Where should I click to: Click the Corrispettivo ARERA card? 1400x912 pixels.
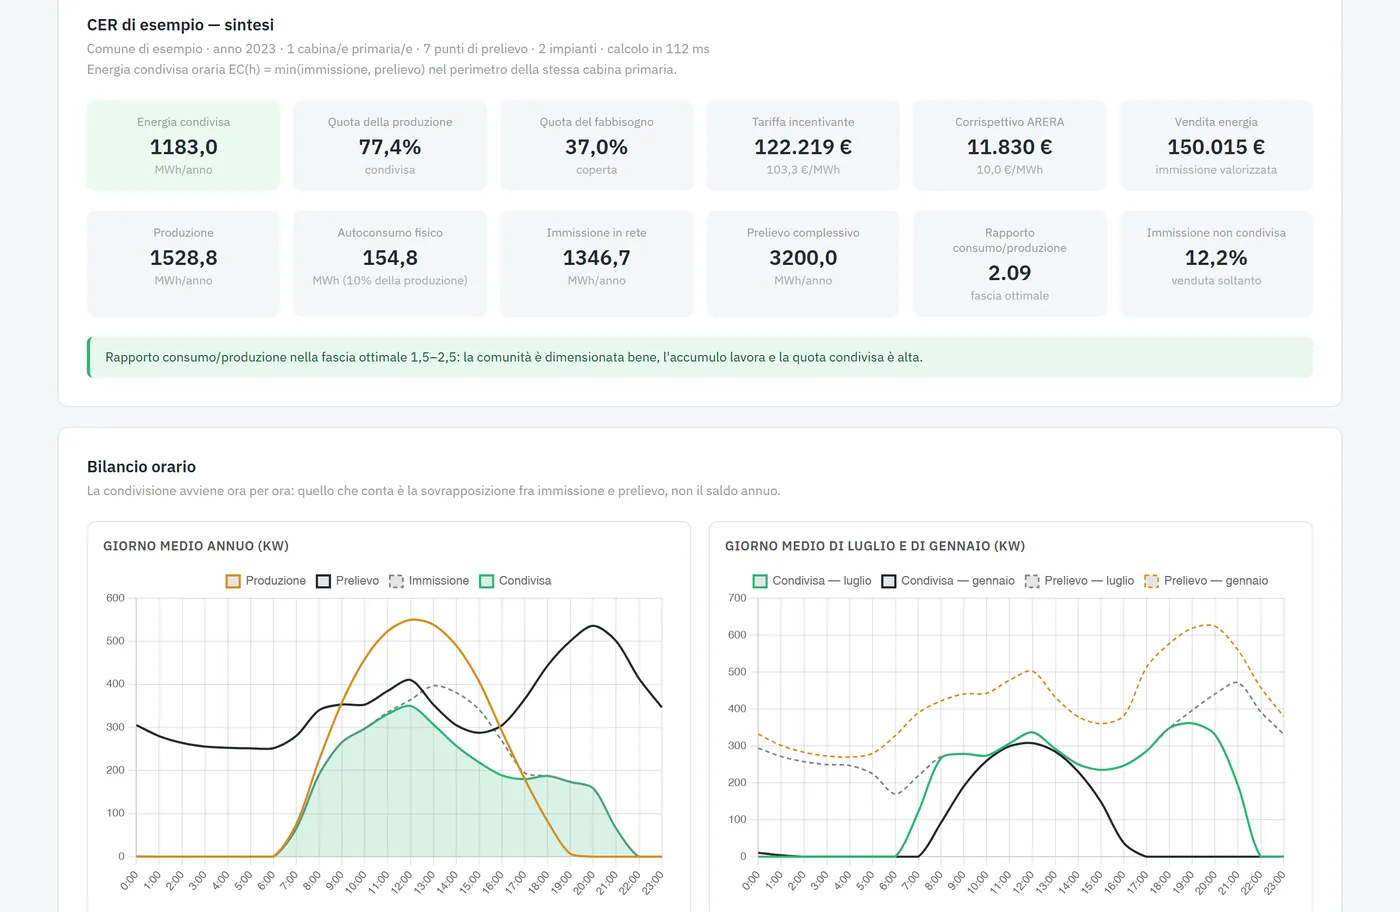(1010, 145)
